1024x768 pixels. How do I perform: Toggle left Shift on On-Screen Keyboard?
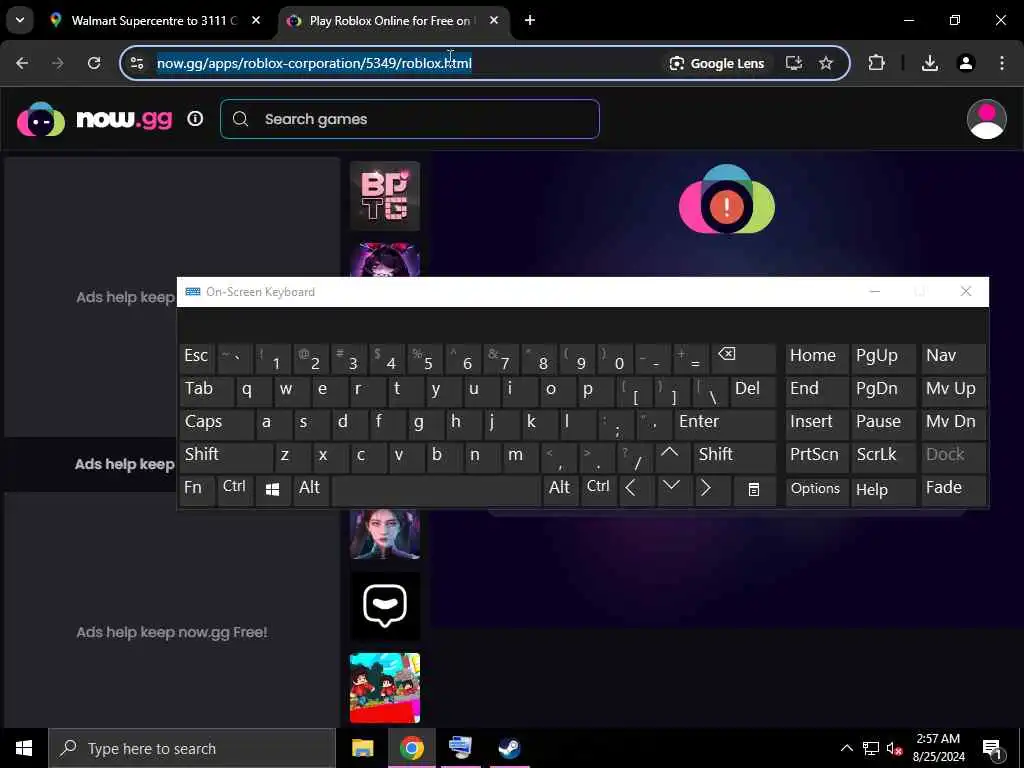point(225,456)
